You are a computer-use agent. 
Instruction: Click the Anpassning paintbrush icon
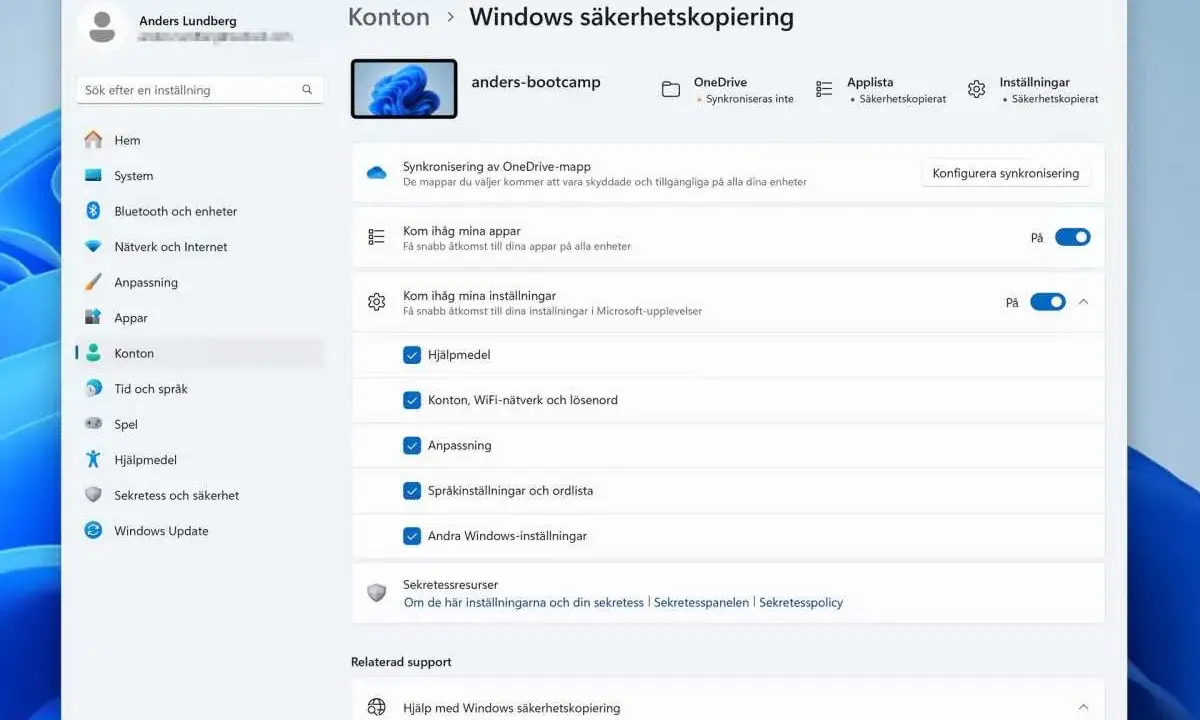tap(93, 282)
